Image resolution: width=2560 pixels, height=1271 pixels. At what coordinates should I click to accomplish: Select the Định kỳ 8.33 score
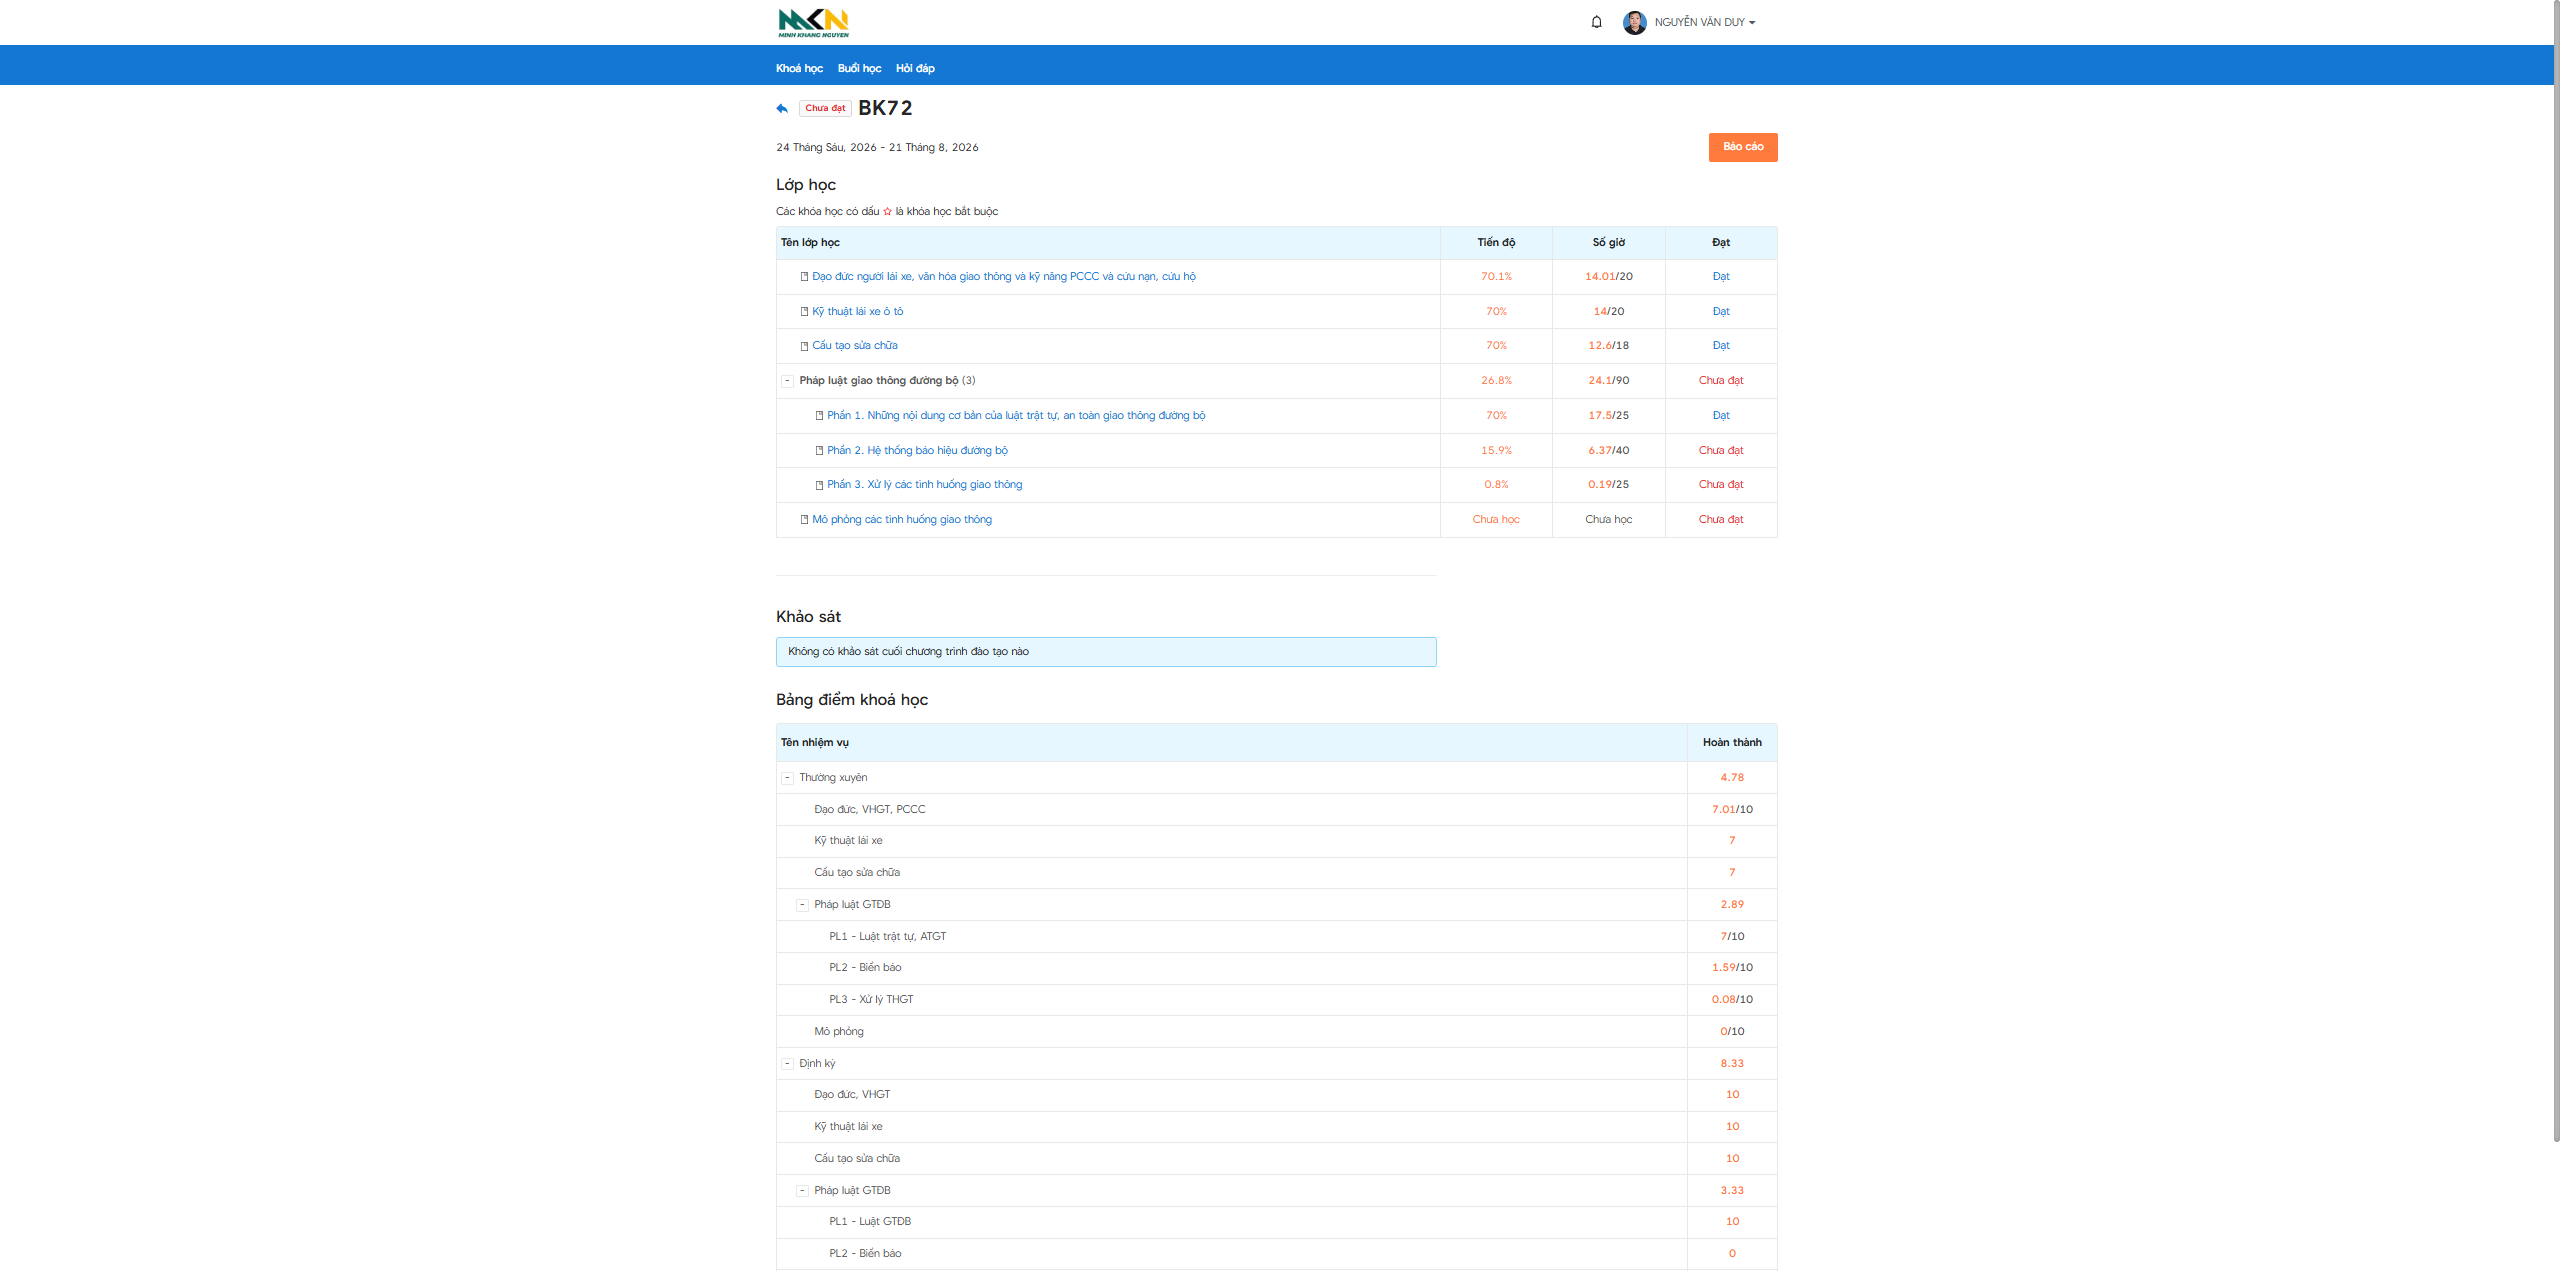pos(1732,1064)
